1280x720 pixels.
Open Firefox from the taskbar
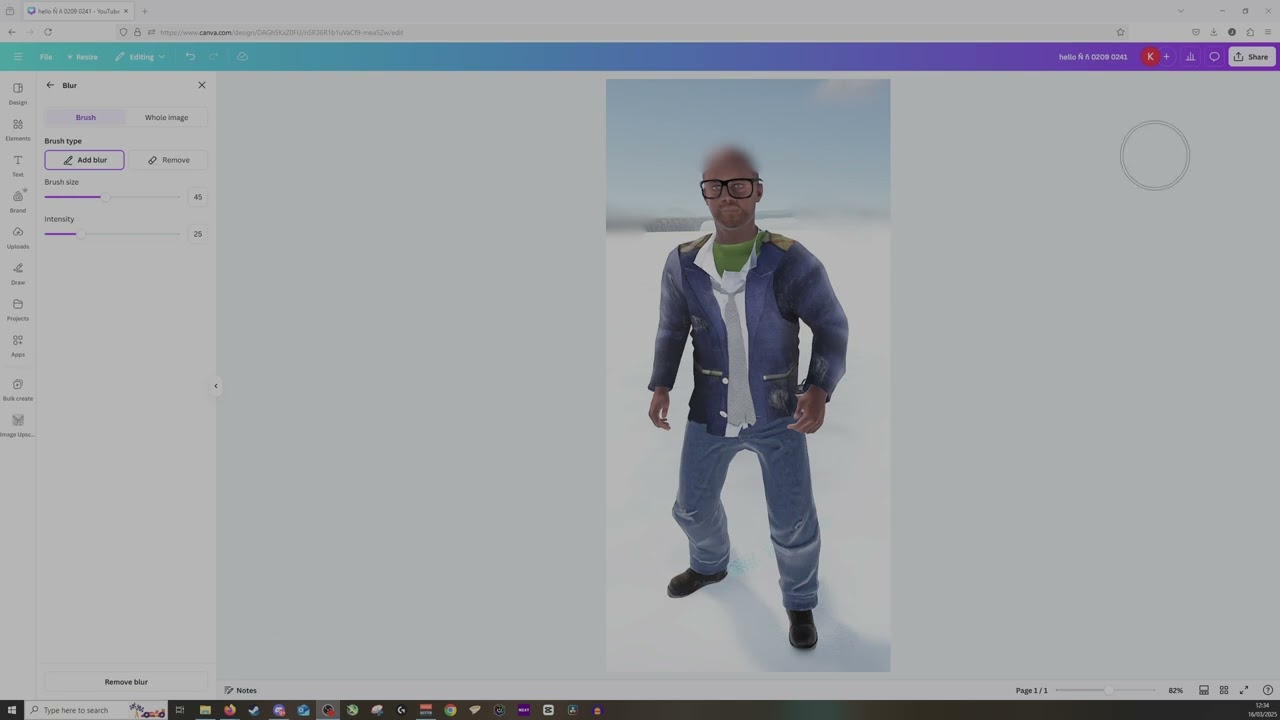click(229, 710)
